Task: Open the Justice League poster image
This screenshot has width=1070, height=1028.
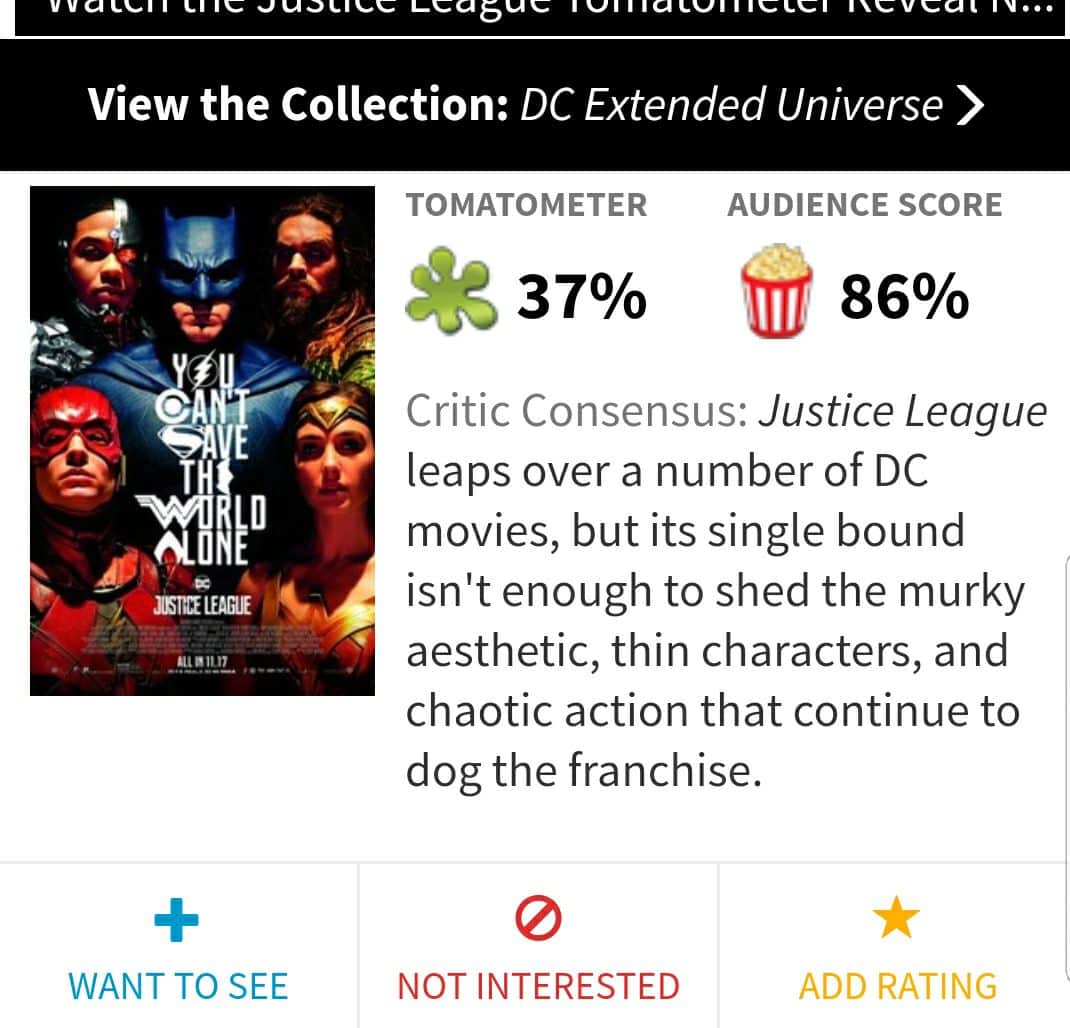Action: point(202,441)
